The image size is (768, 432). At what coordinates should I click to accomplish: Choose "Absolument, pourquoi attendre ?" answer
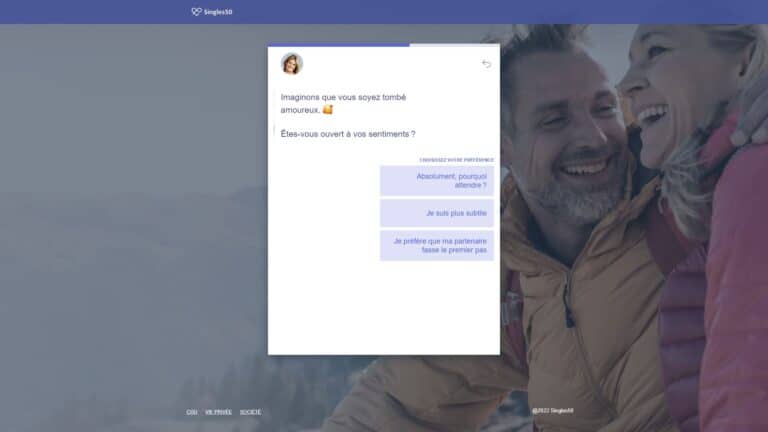437,181
